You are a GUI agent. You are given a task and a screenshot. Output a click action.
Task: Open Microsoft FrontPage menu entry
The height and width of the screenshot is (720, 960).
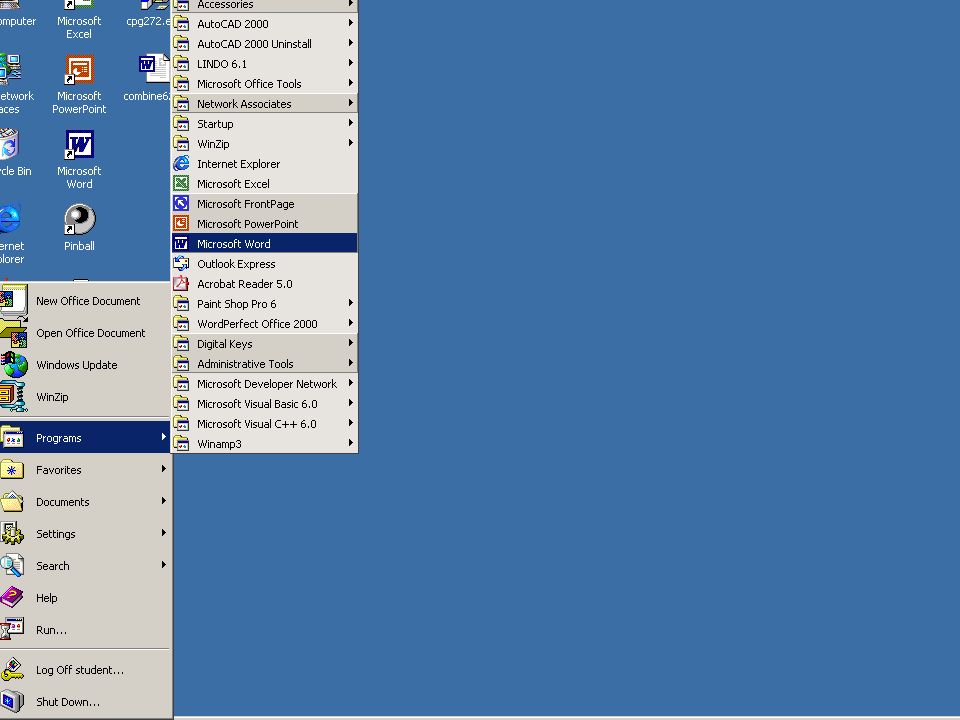pos(264,204)
